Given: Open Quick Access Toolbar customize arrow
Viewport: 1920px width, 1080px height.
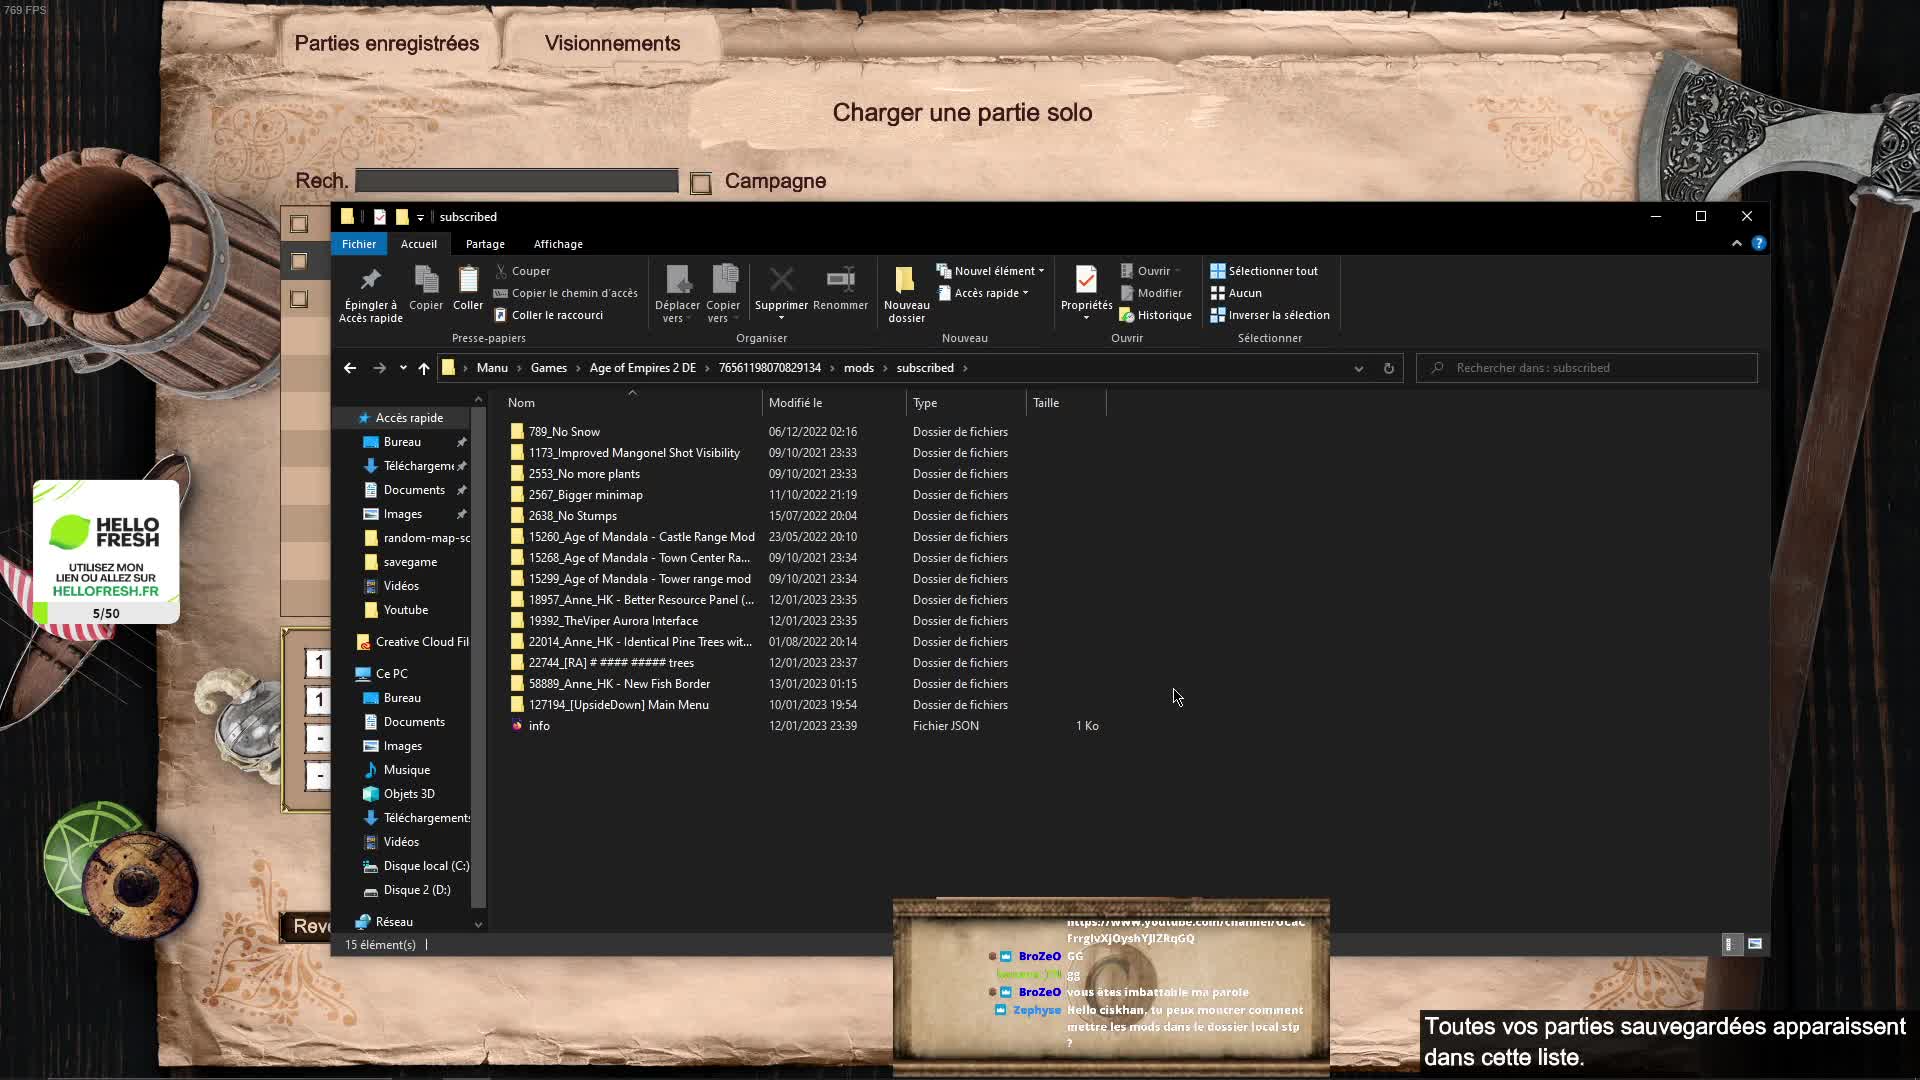Looking at the screenshot, I should click(420, 217).
